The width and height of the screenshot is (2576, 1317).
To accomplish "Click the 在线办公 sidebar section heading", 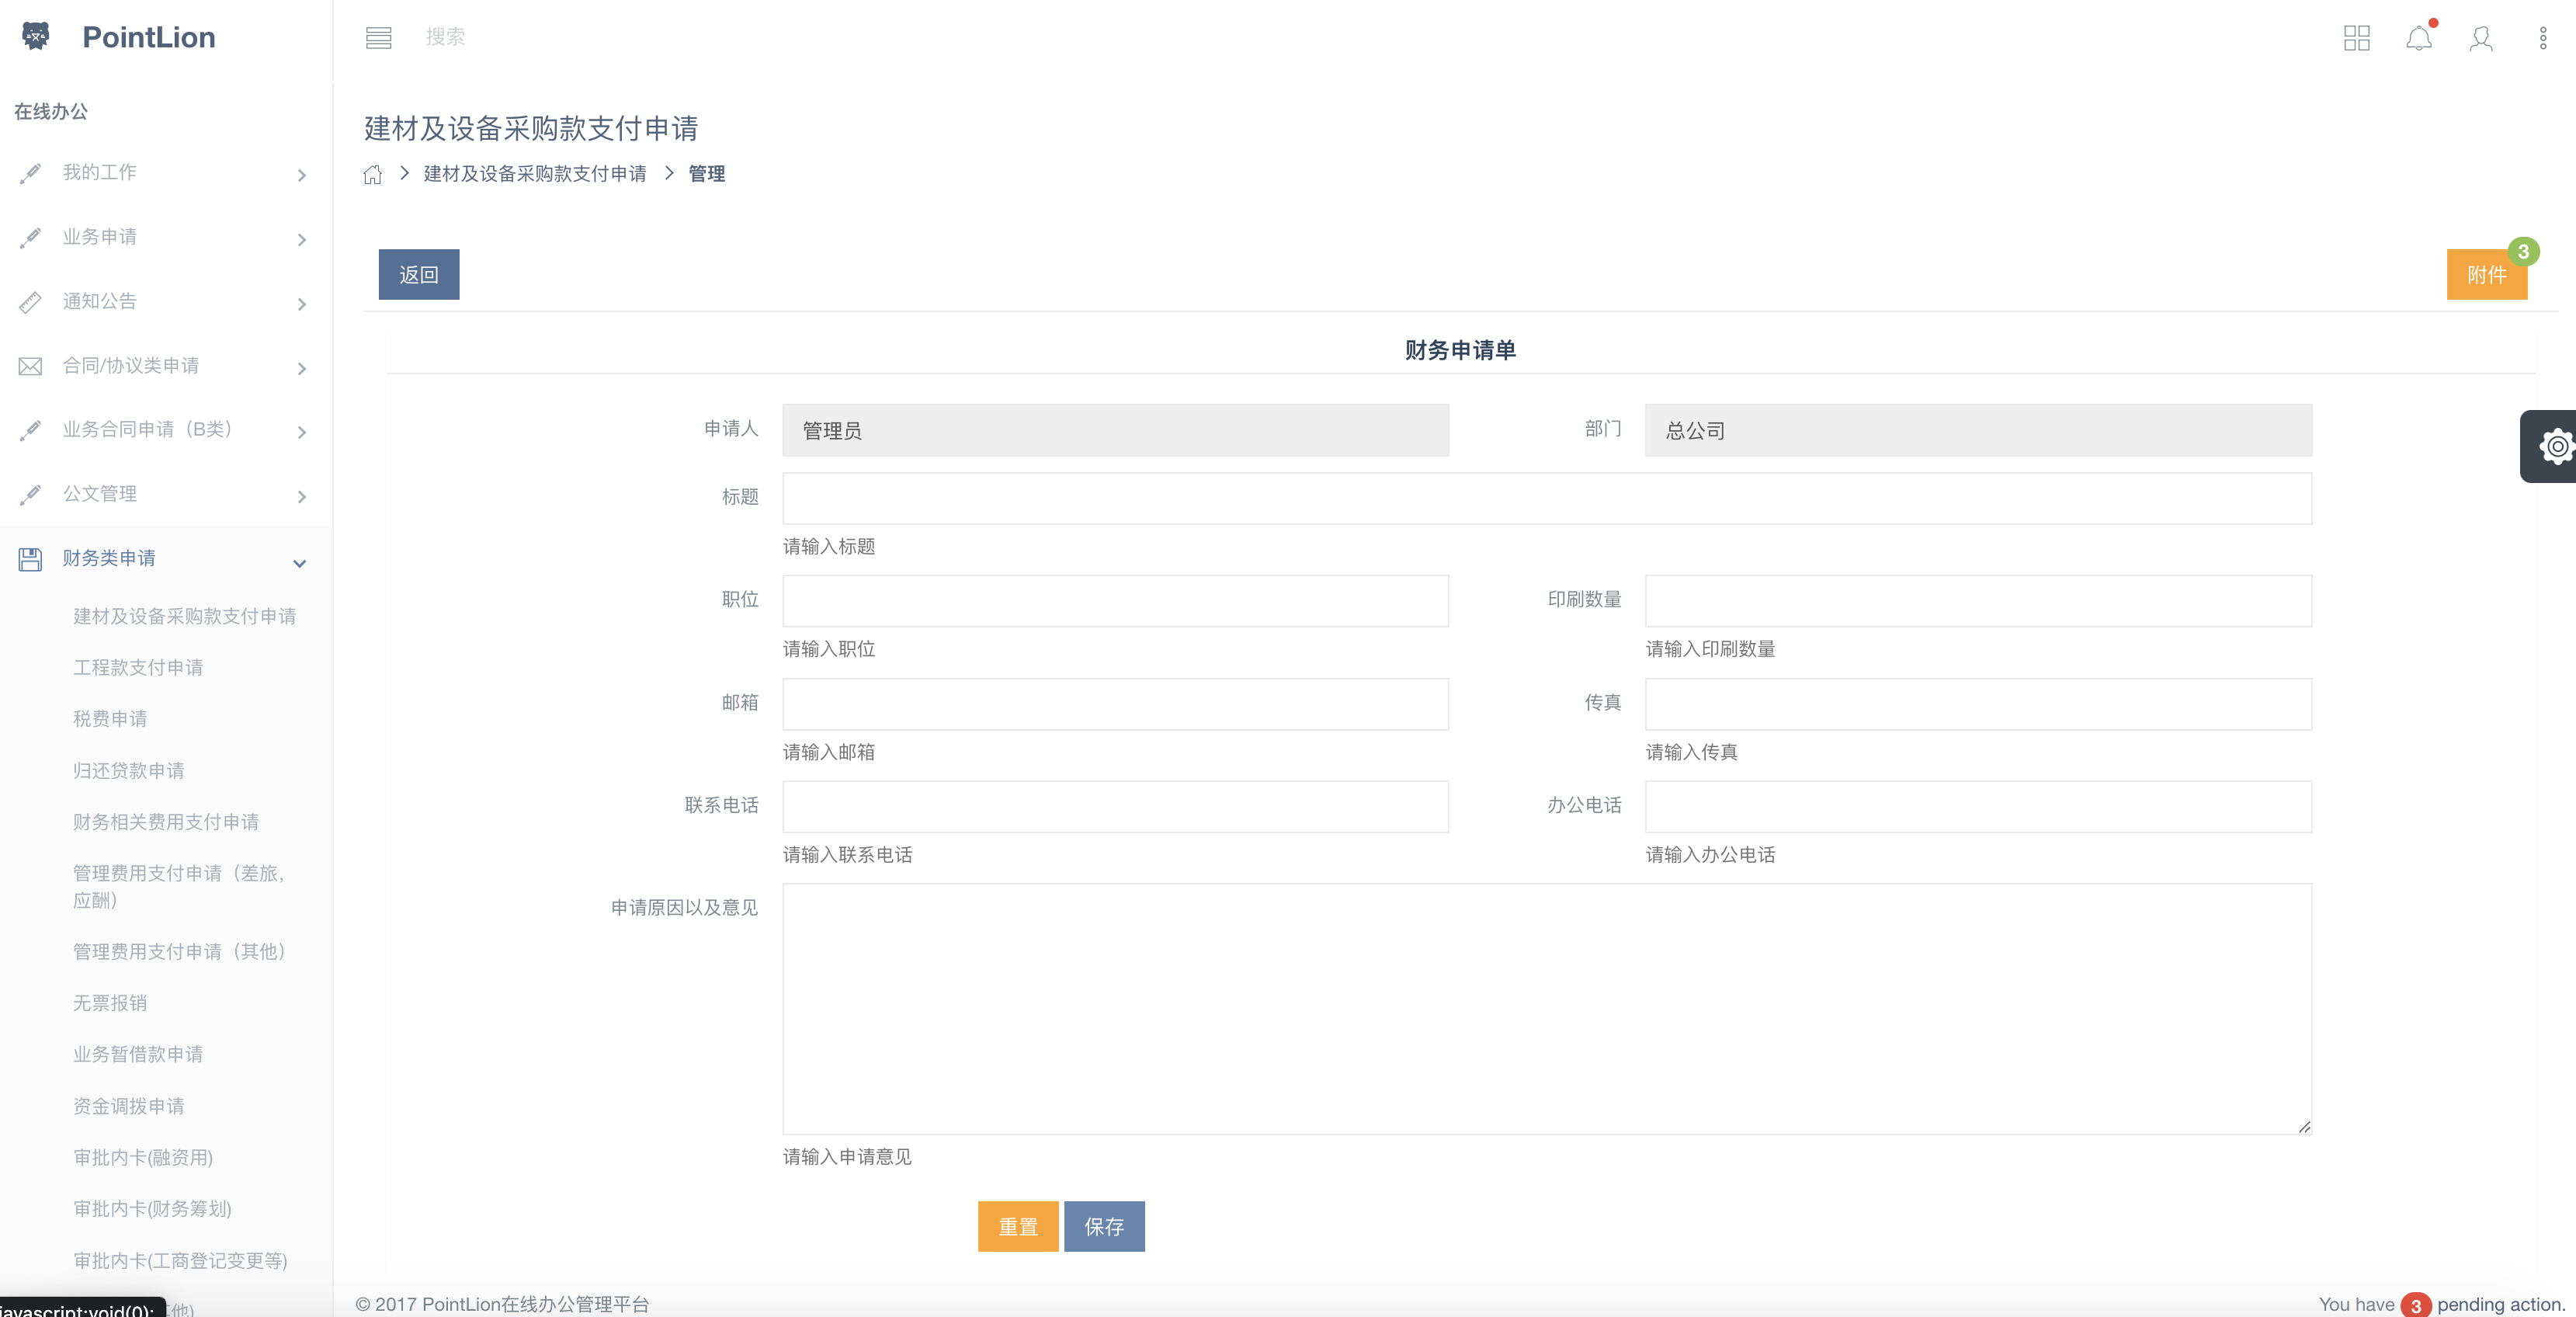I will 51,111.
